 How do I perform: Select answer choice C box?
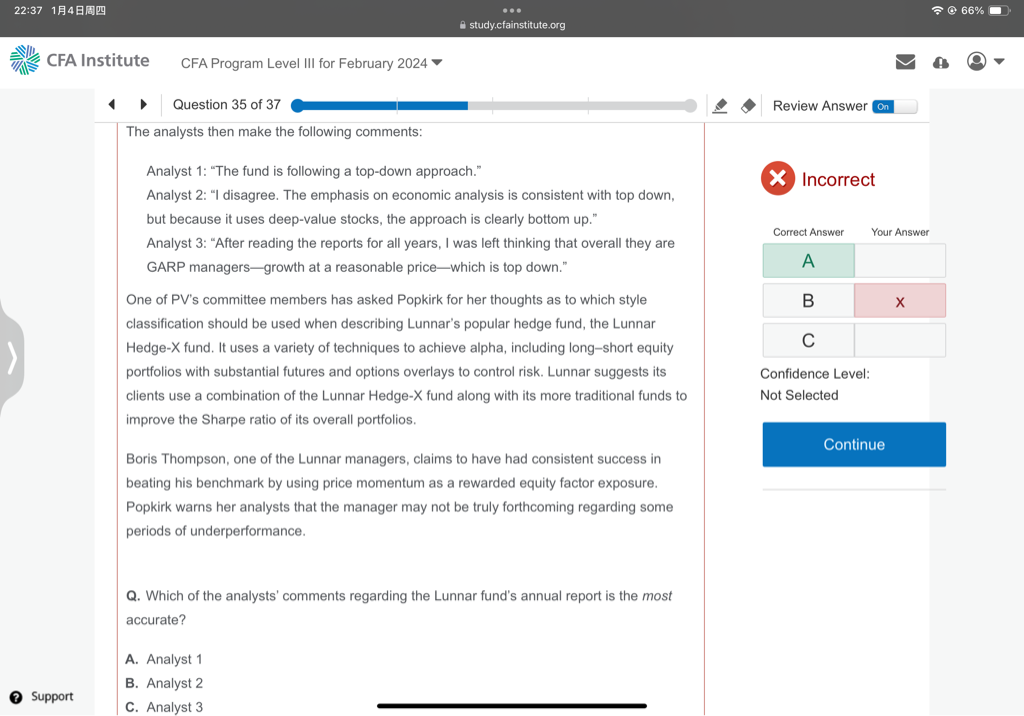(x=808, y=341)
